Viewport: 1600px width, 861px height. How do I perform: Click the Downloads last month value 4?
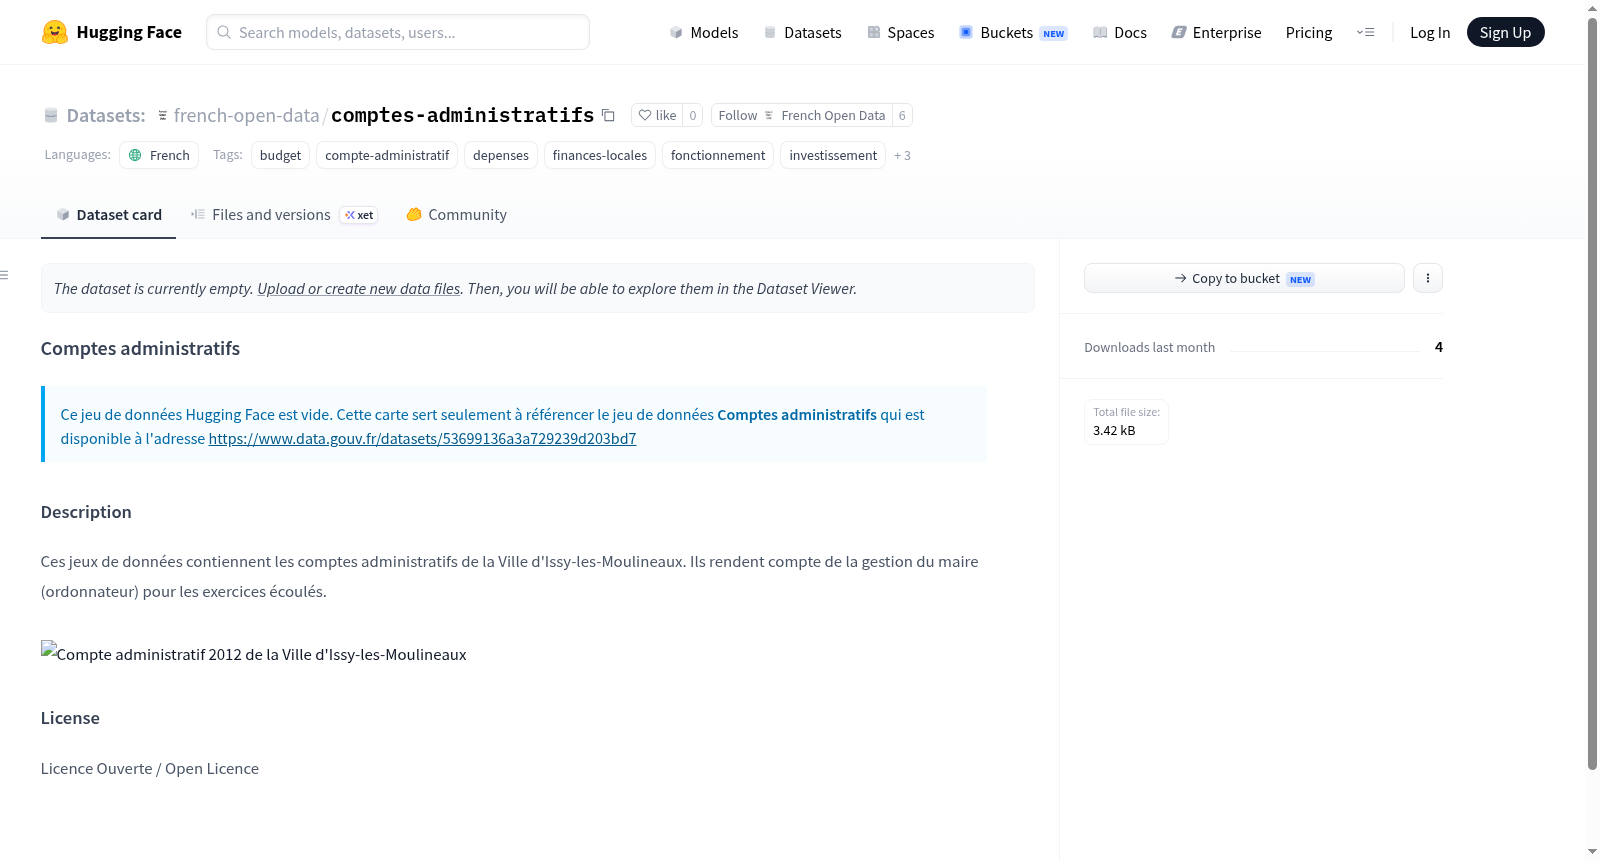[x=1439, y=347]
